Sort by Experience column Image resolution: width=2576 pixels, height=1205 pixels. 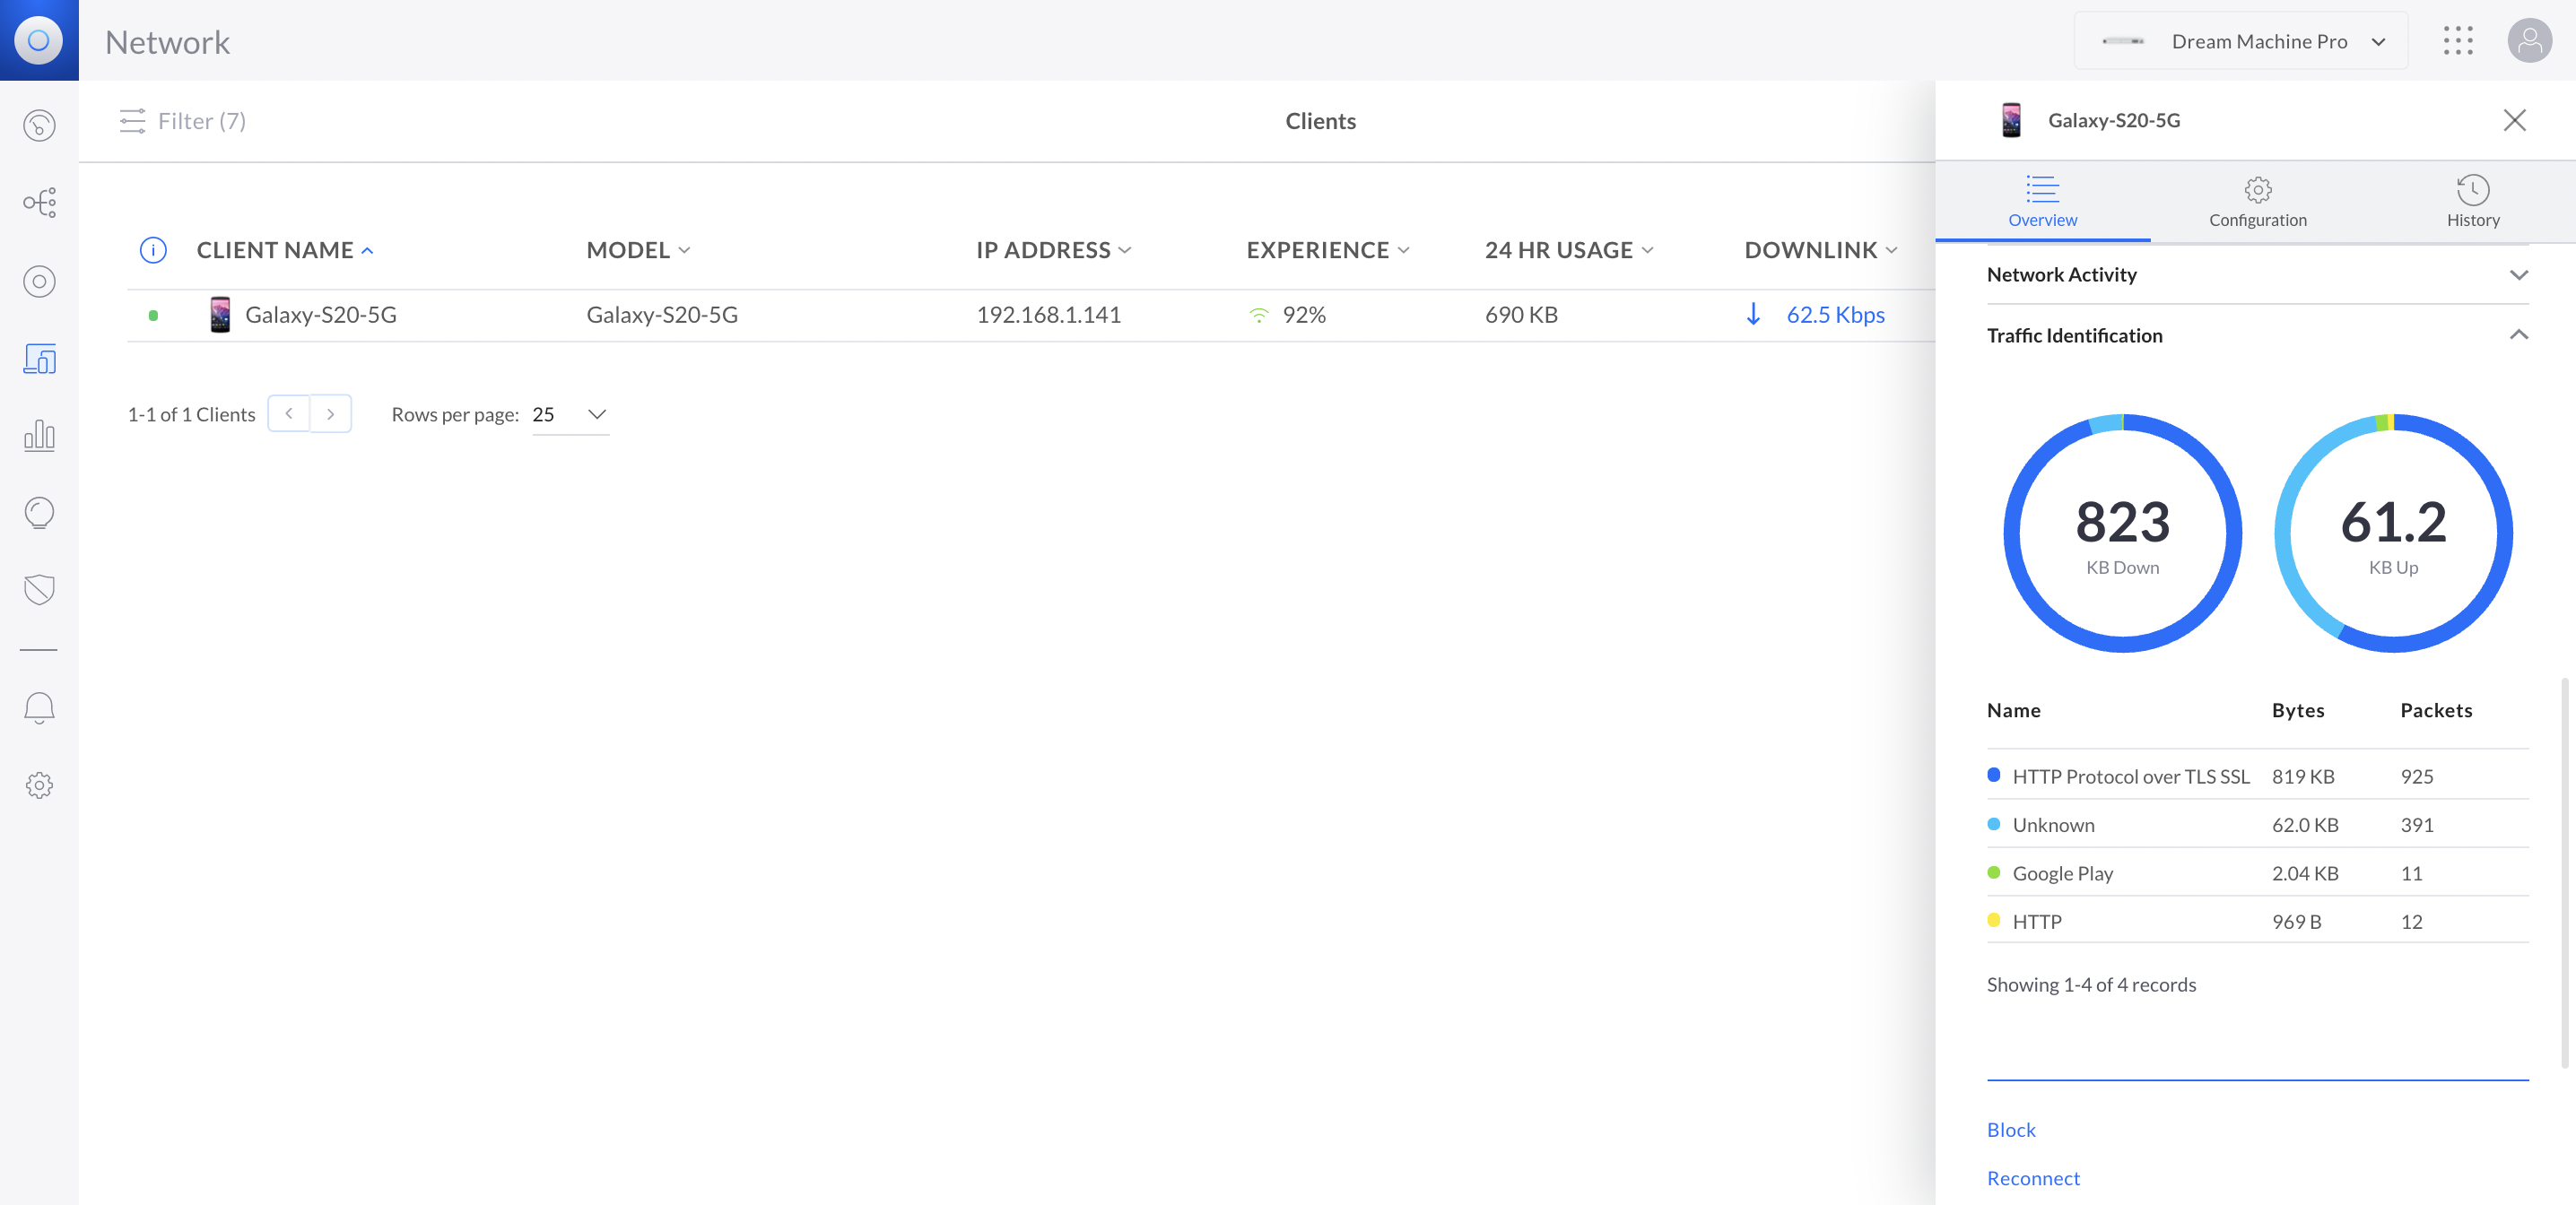1327,250
